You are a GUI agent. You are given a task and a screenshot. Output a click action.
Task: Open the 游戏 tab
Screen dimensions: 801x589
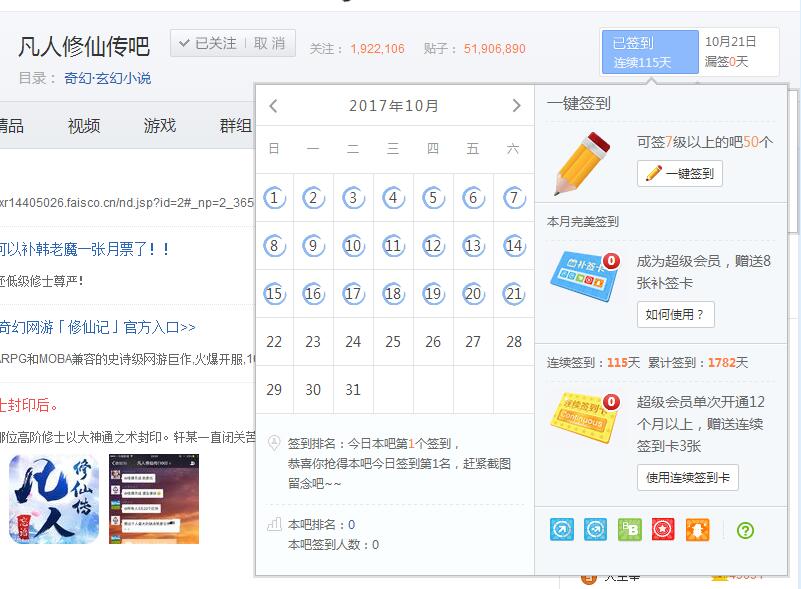point(159,125)
